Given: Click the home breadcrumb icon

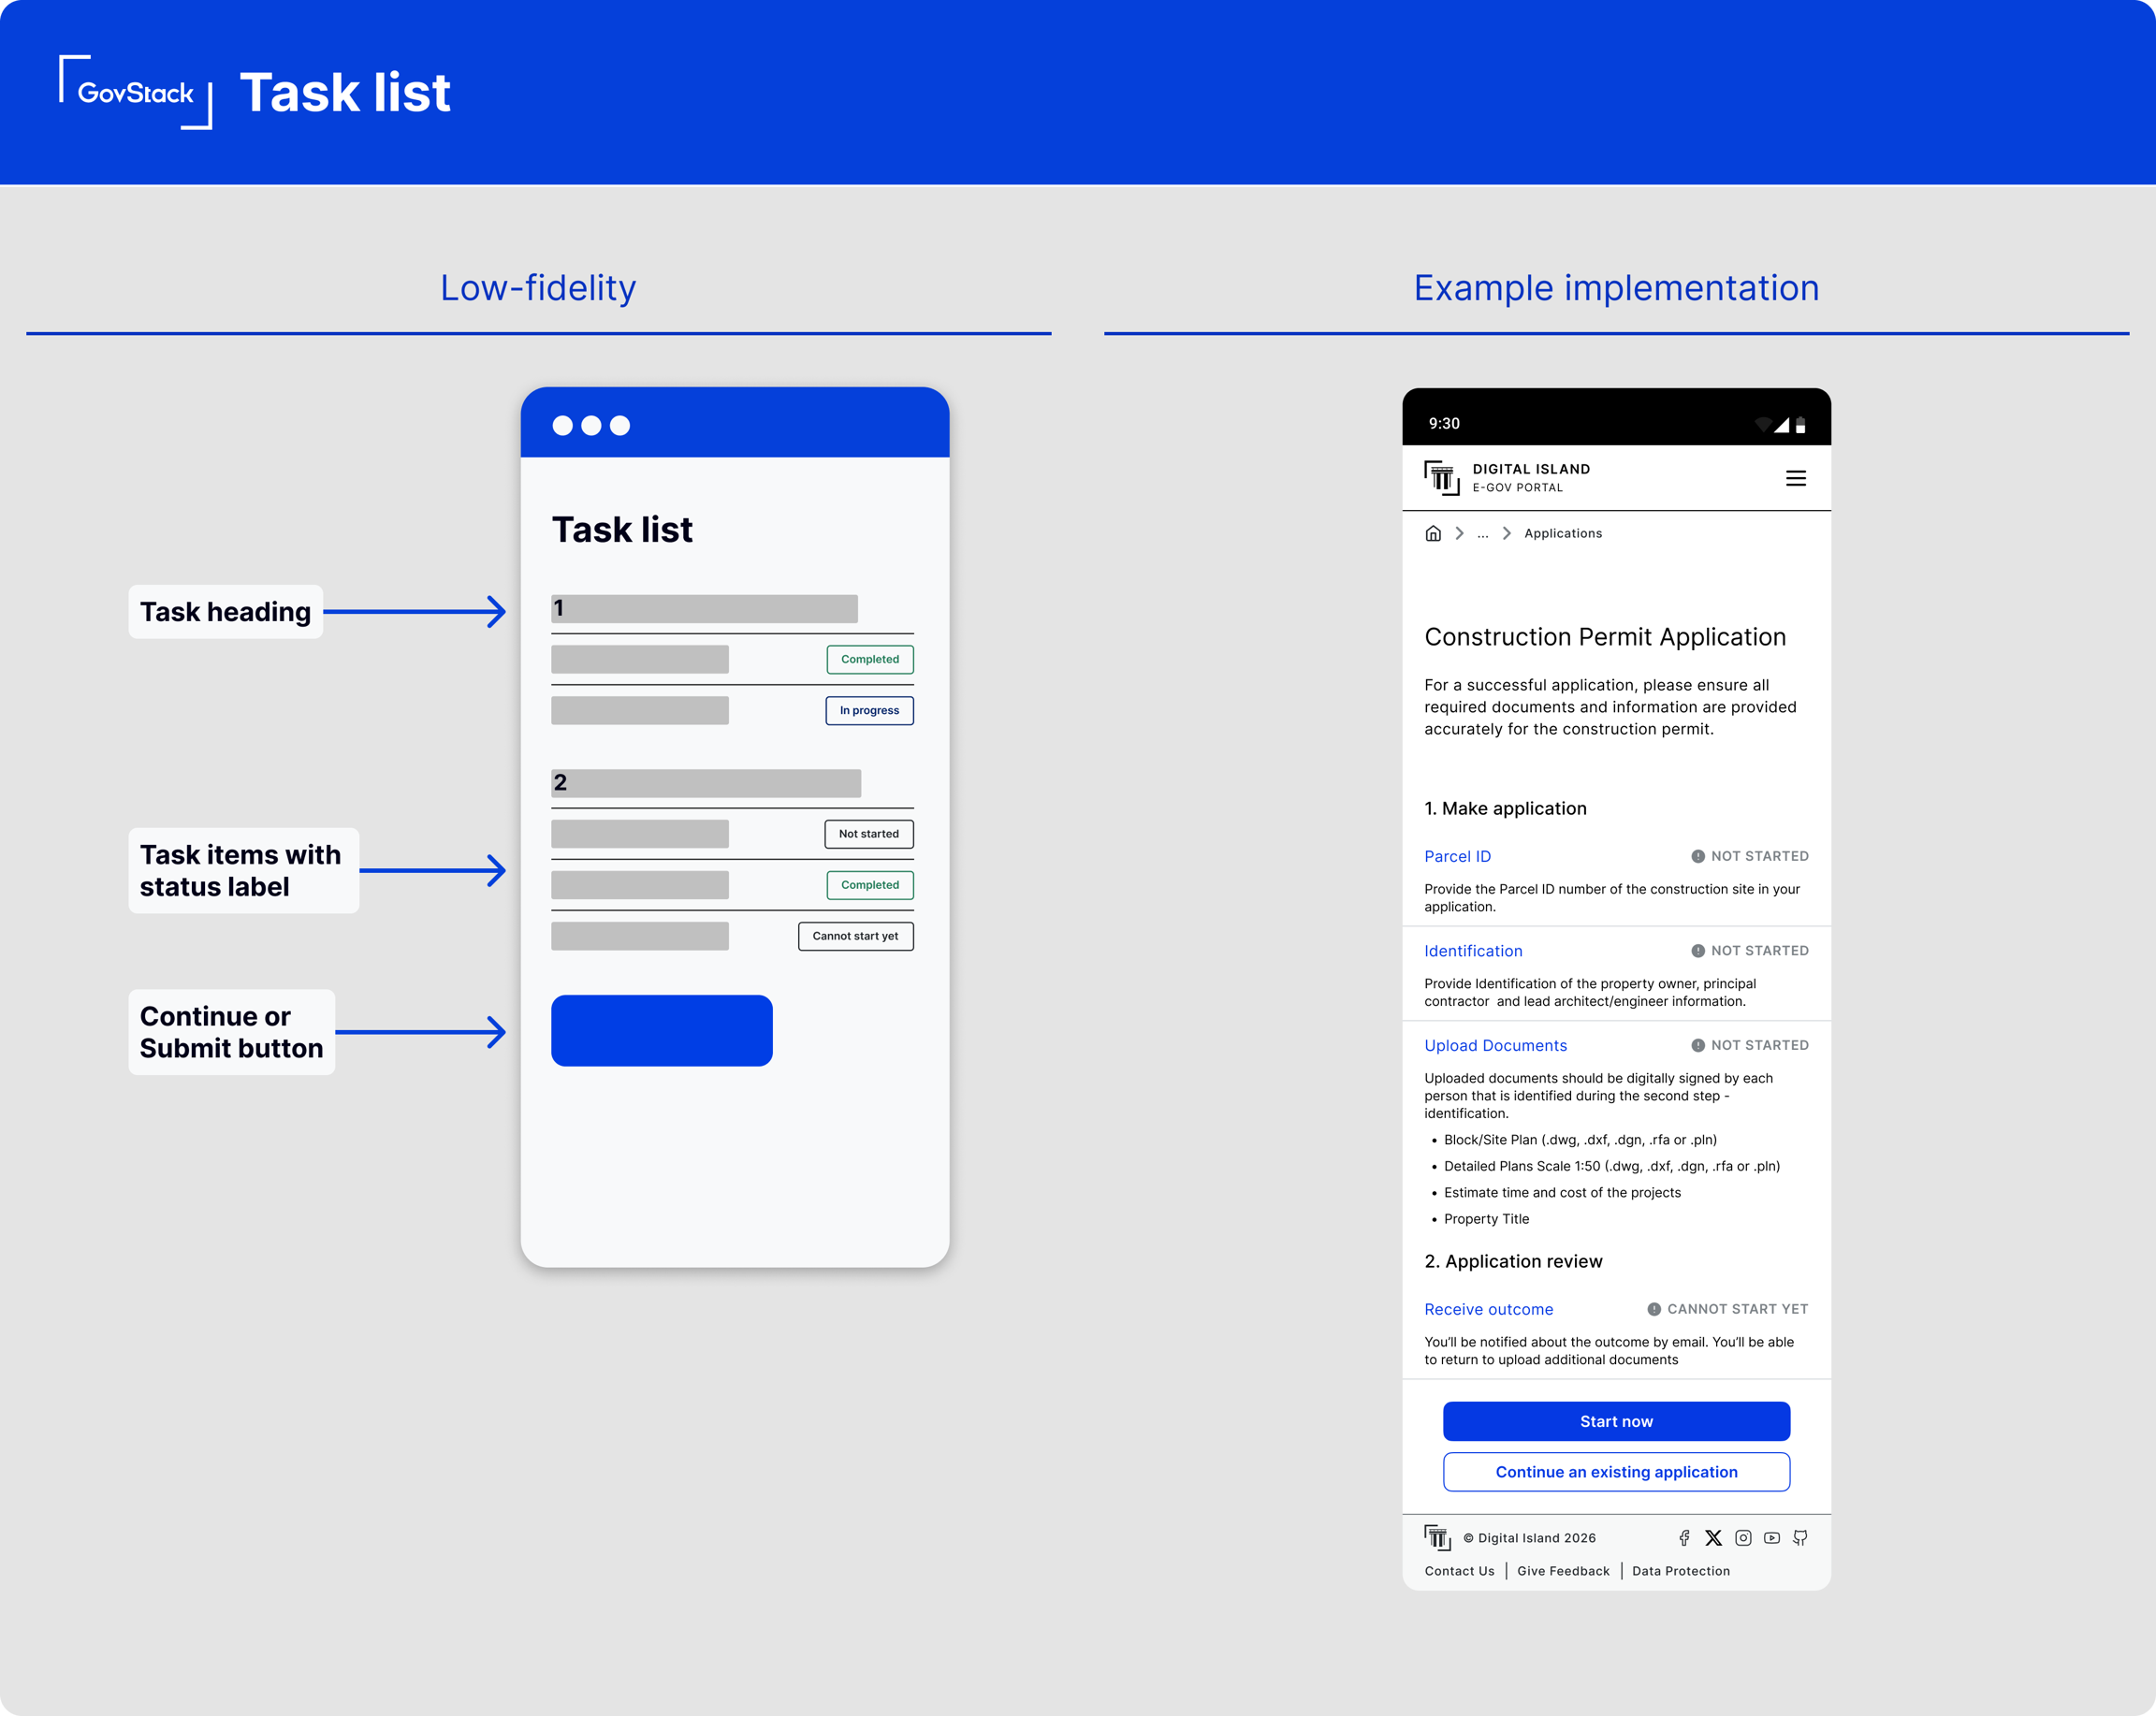Looking at the screenshot, I should [x=1432, y=533].
